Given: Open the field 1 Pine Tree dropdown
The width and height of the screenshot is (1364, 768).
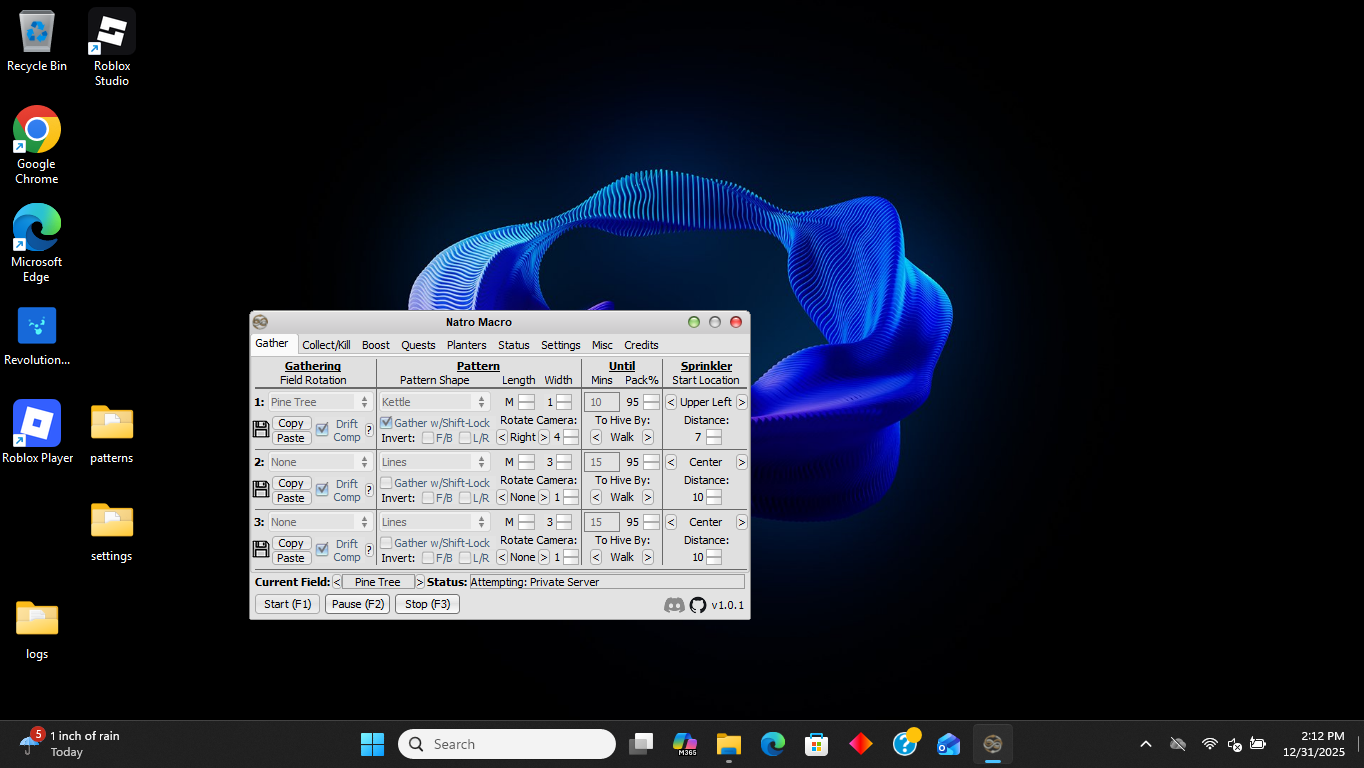Looking at the screenshot, I should [x=320, y=402].
